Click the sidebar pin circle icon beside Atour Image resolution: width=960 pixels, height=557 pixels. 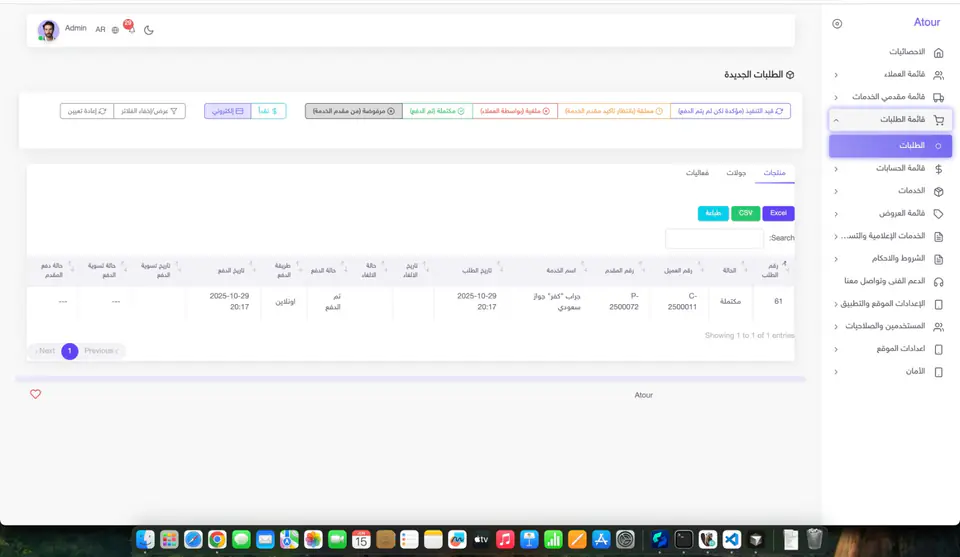pos(837,23)
